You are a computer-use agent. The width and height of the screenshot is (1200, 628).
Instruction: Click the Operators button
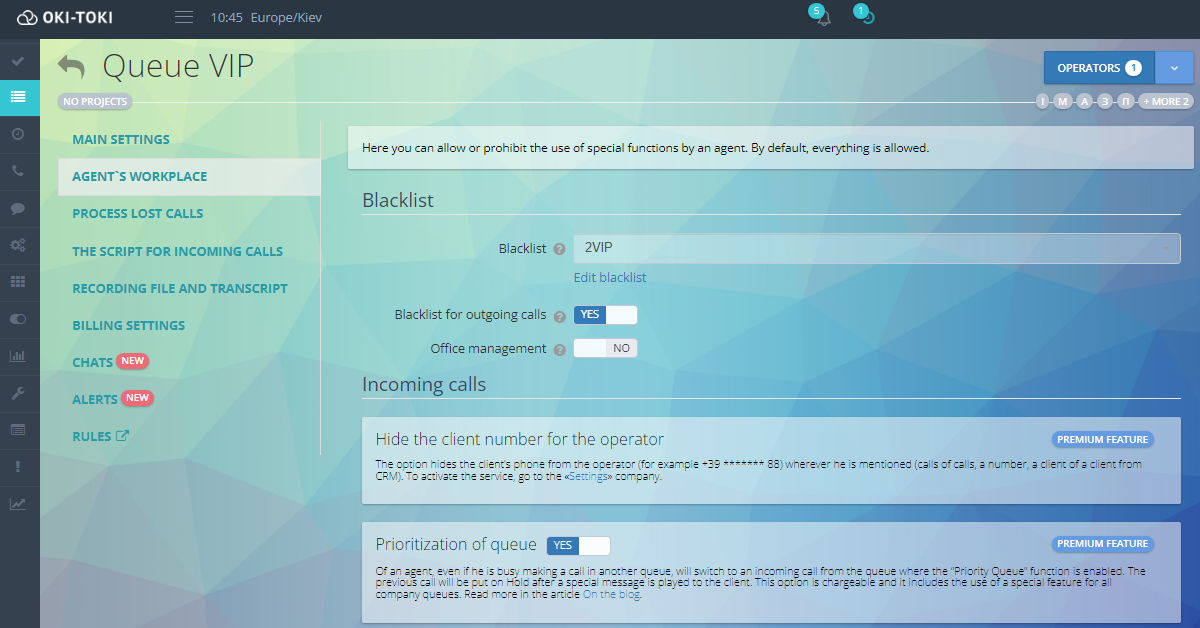point(1098,68)
